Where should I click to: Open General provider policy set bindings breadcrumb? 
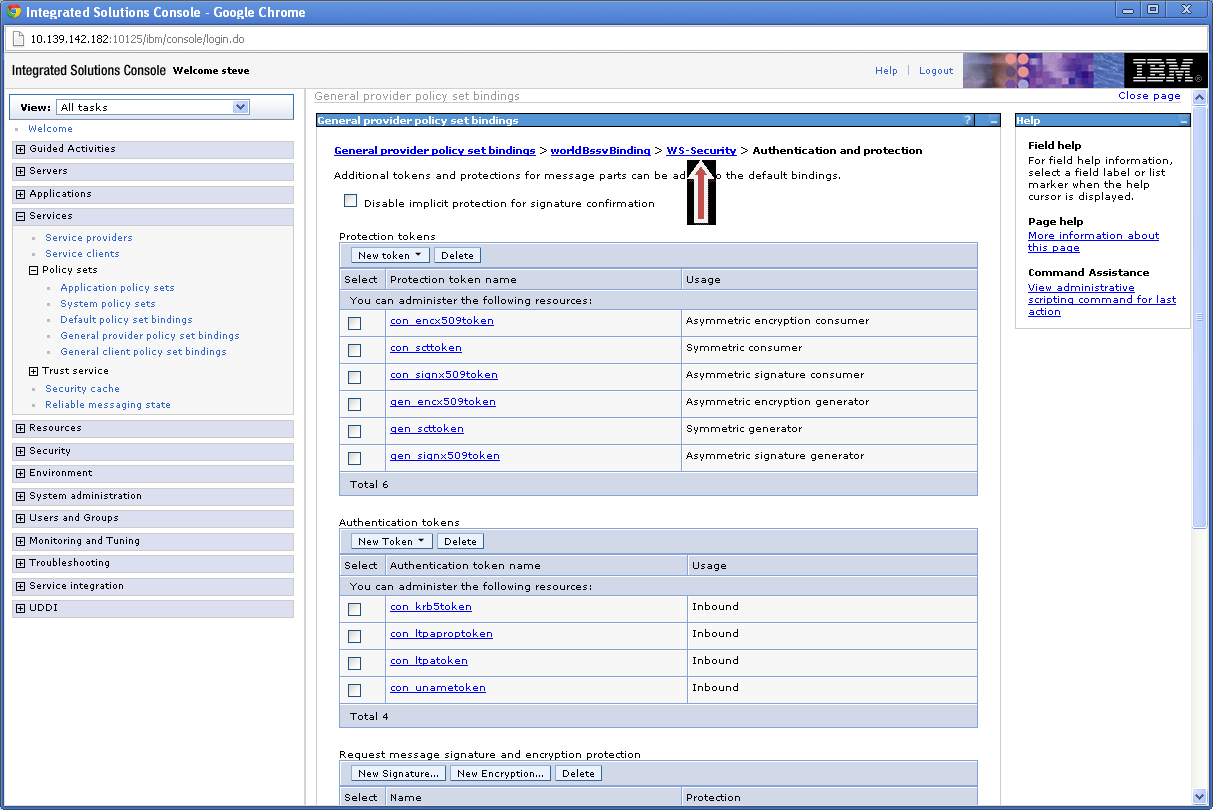pos(434,151)
